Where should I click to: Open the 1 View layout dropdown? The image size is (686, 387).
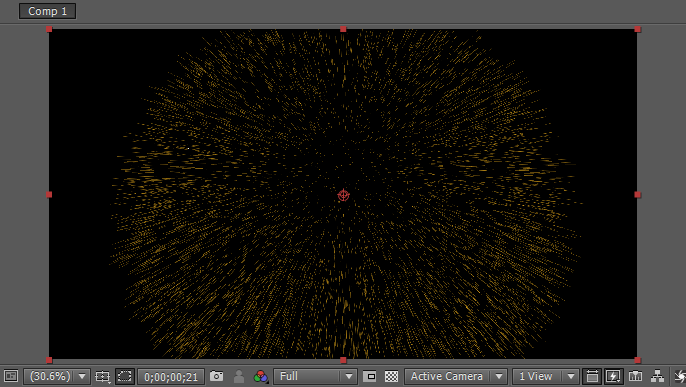pos(546,377)
